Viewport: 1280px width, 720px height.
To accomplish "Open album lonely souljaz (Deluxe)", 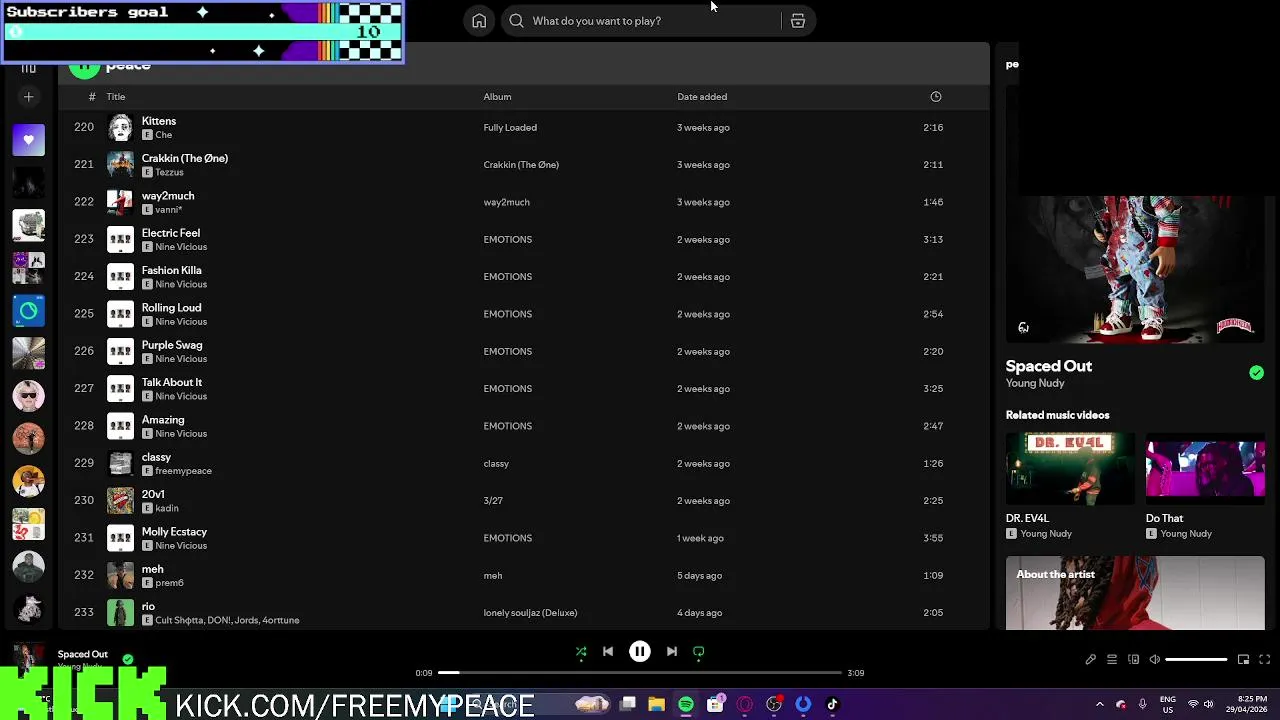I will (530, 613).
